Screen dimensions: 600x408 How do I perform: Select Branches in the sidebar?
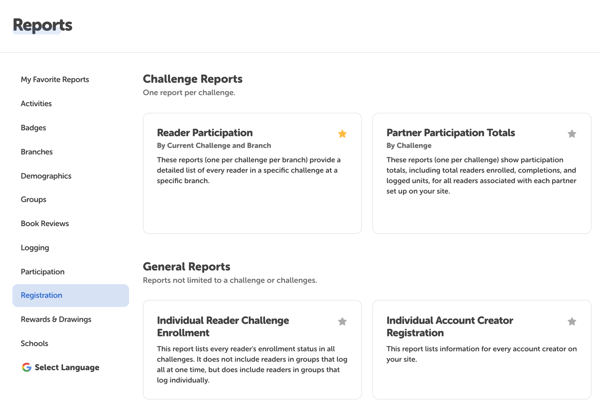coord(37,152)
